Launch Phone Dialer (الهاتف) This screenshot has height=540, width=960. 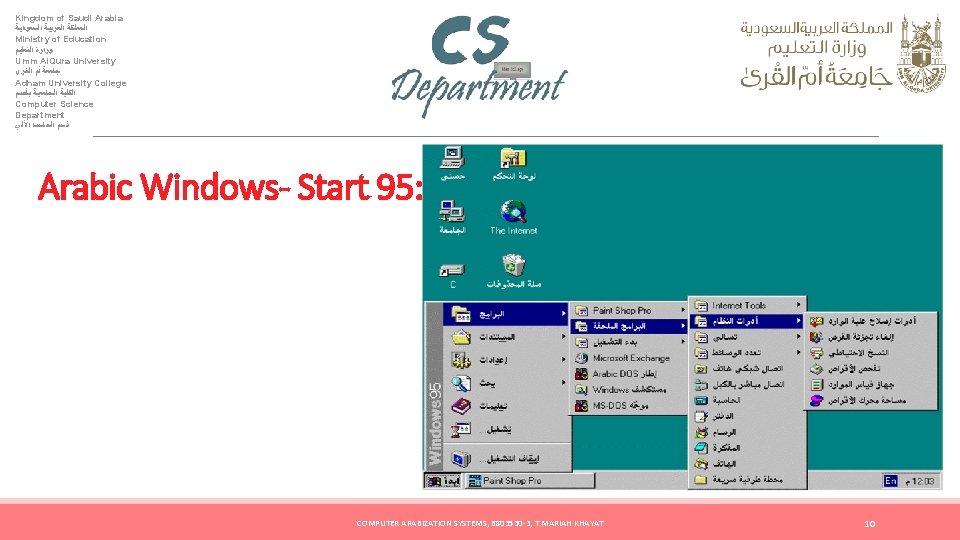[748, 464]
